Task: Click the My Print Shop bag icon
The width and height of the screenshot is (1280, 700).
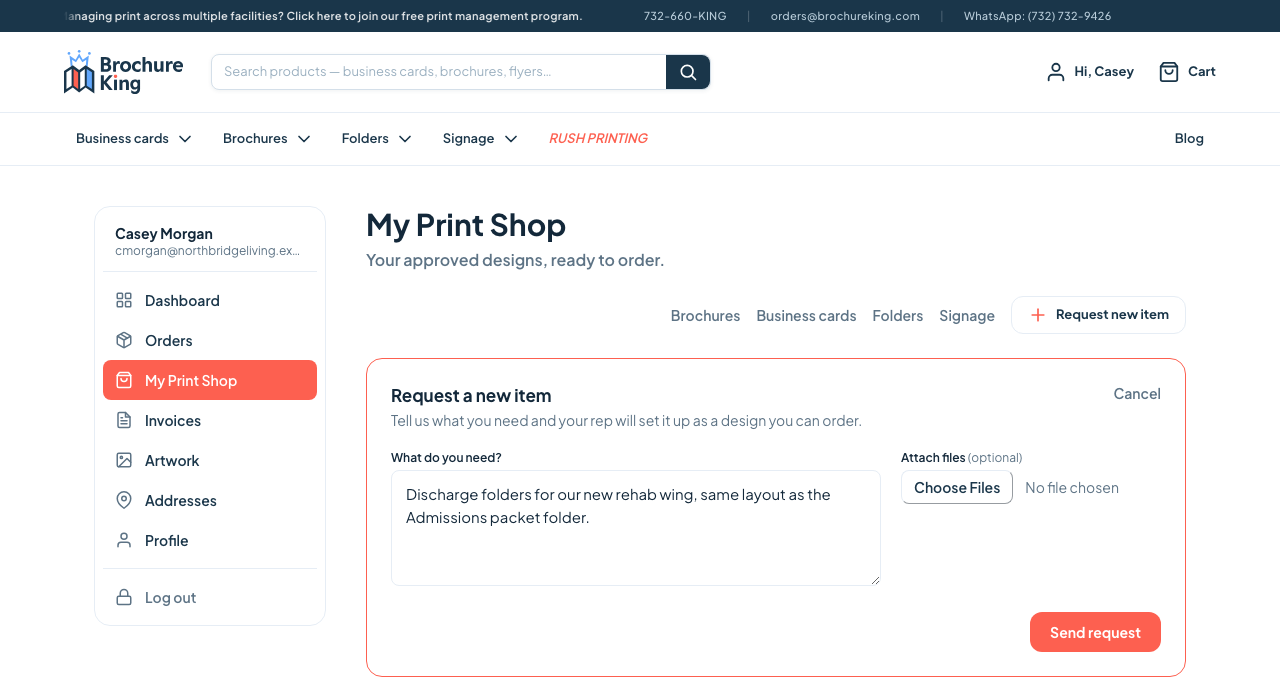Action: click(124, 380)
